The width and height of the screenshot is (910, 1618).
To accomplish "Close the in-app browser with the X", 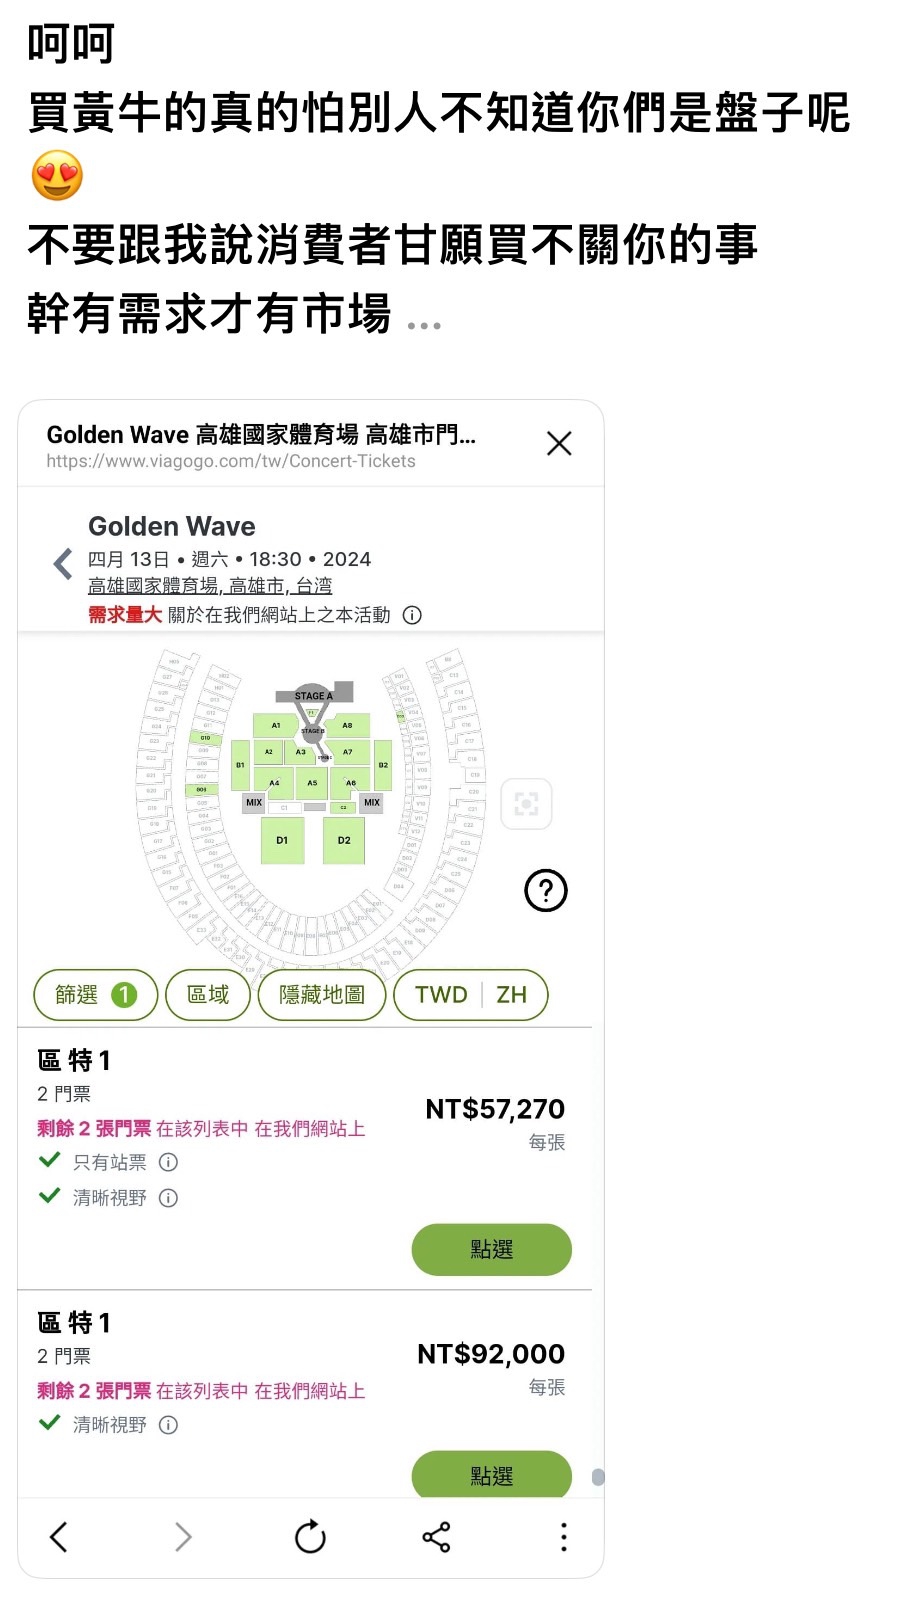I will click(559, 443).
